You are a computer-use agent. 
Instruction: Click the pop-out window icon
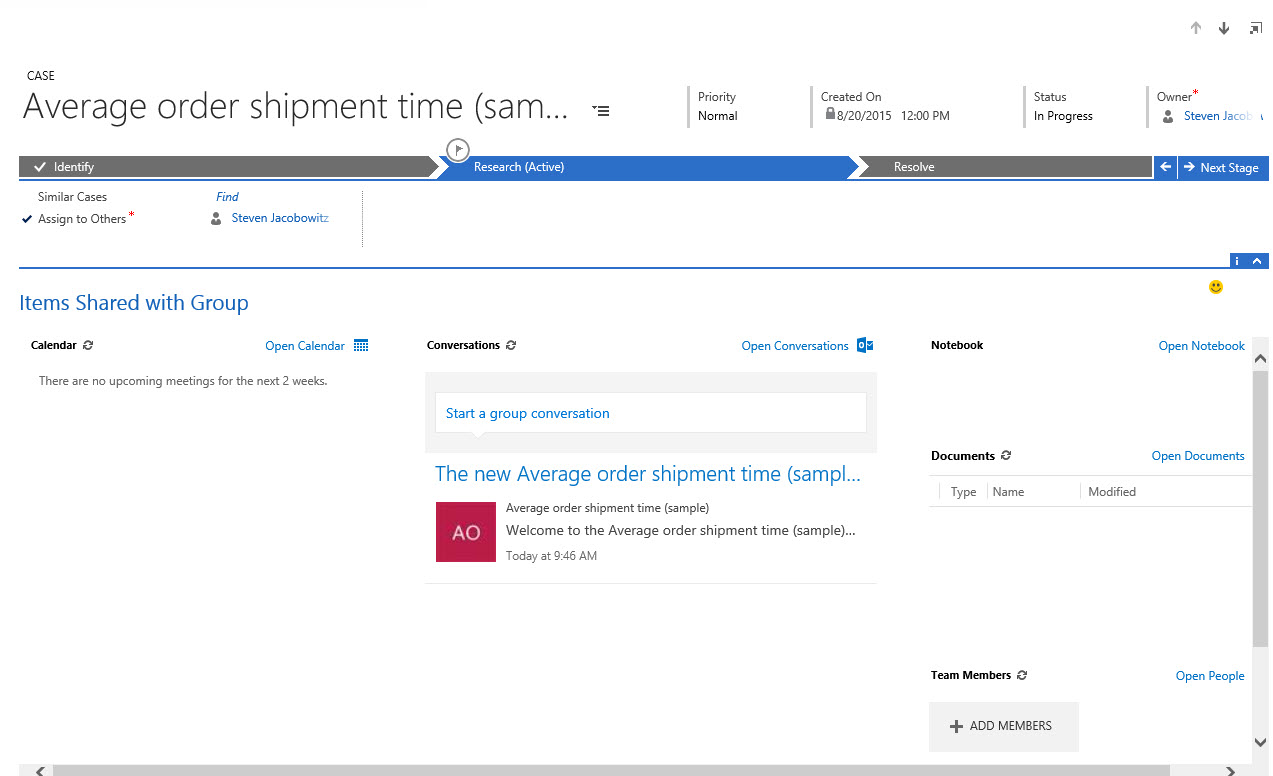click(x=1255, y=29)
